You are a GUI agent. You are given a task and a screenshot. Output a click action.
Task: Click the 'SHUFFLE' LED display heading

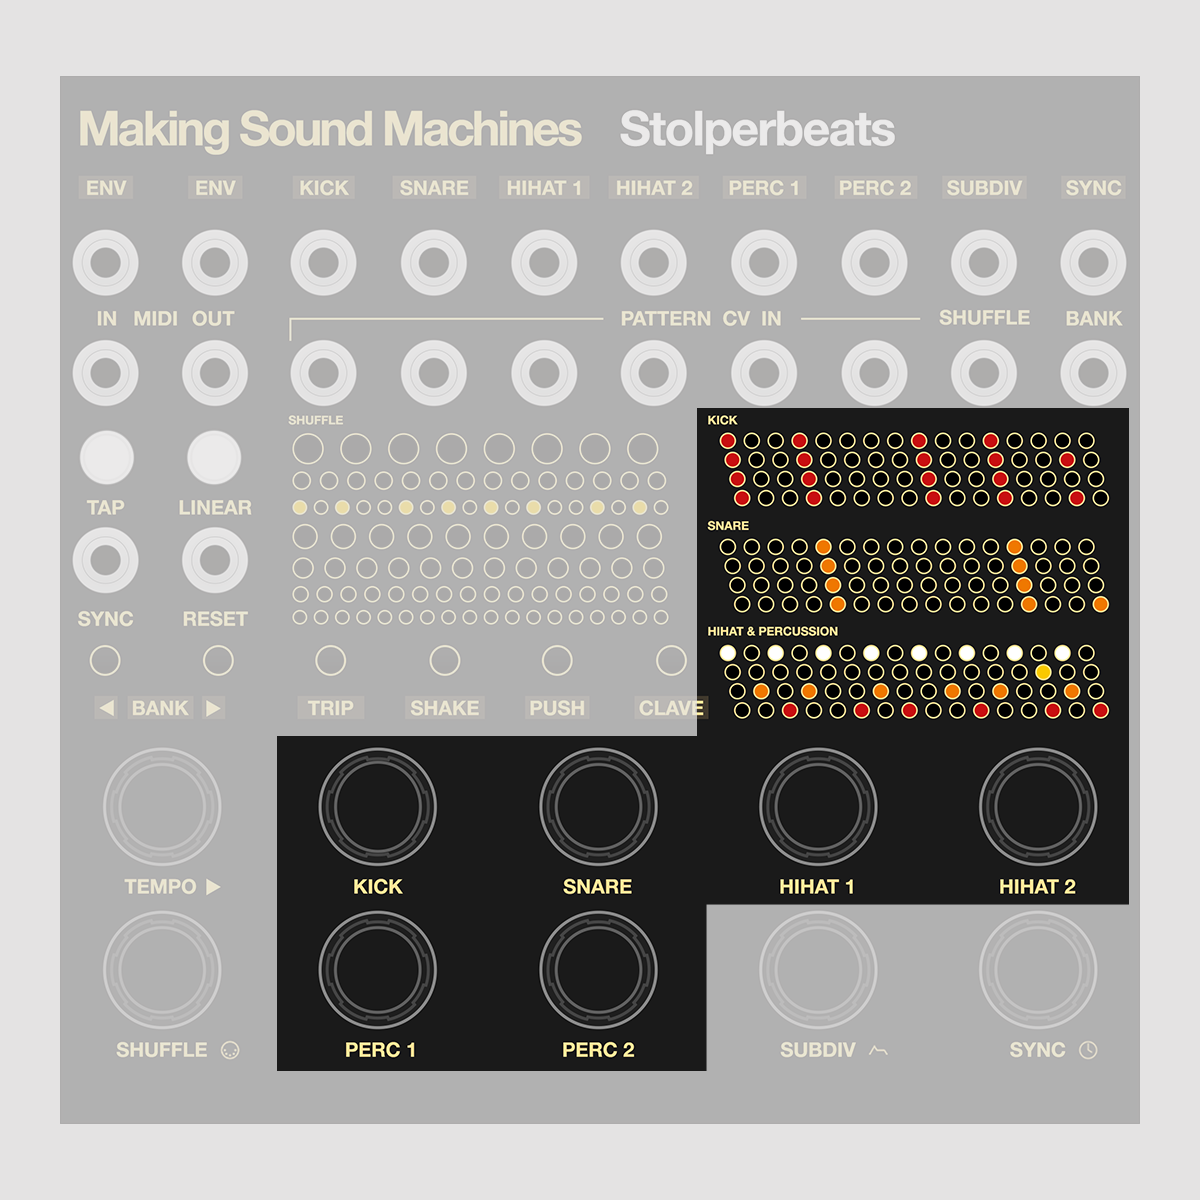(316, 420)
